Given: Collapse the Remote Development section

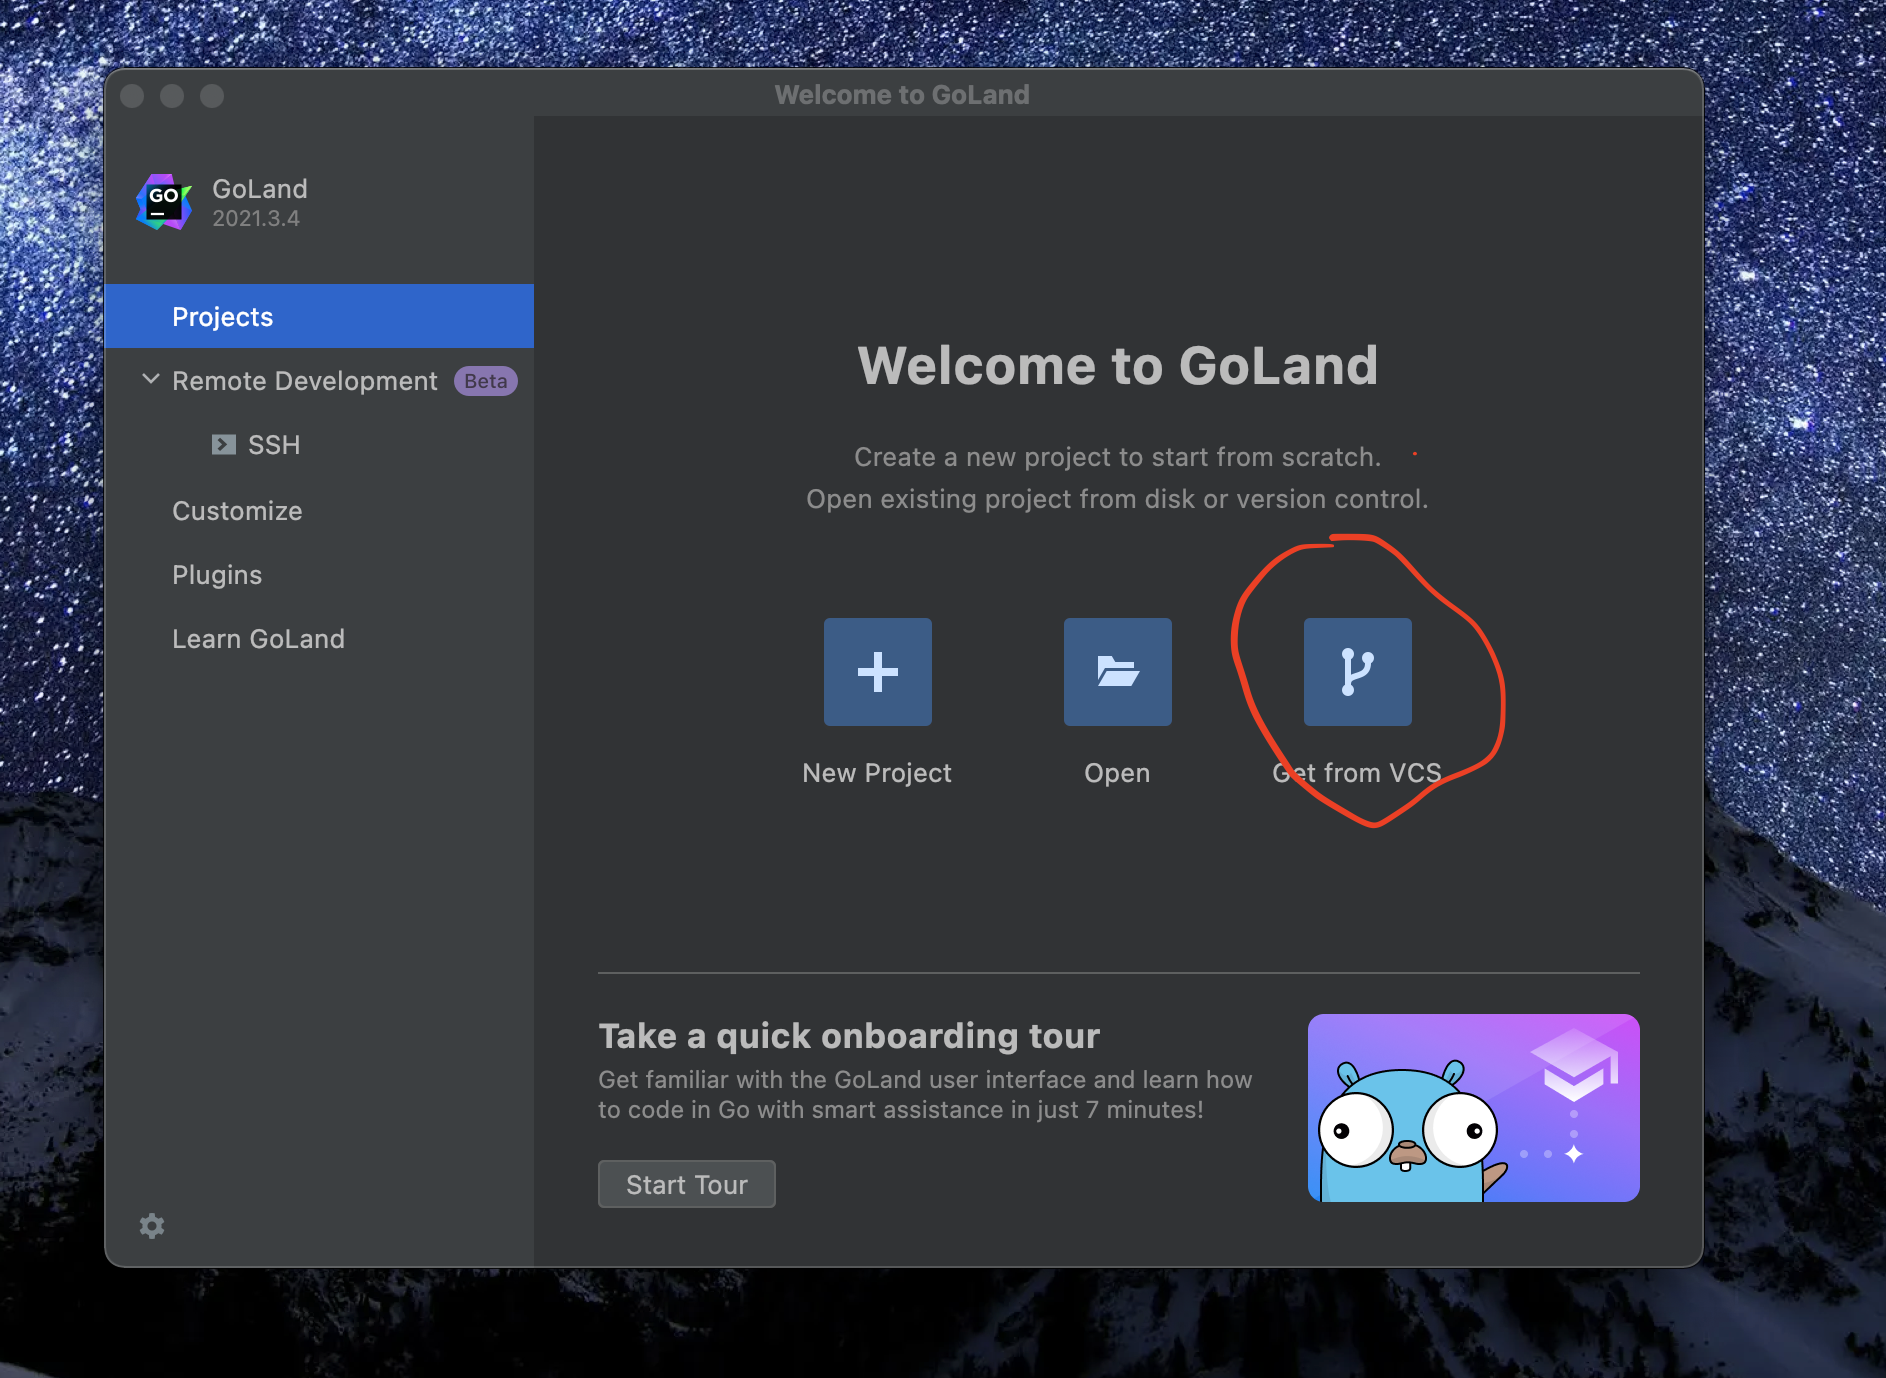Looking at the screenshot, I should coord(151,380).
